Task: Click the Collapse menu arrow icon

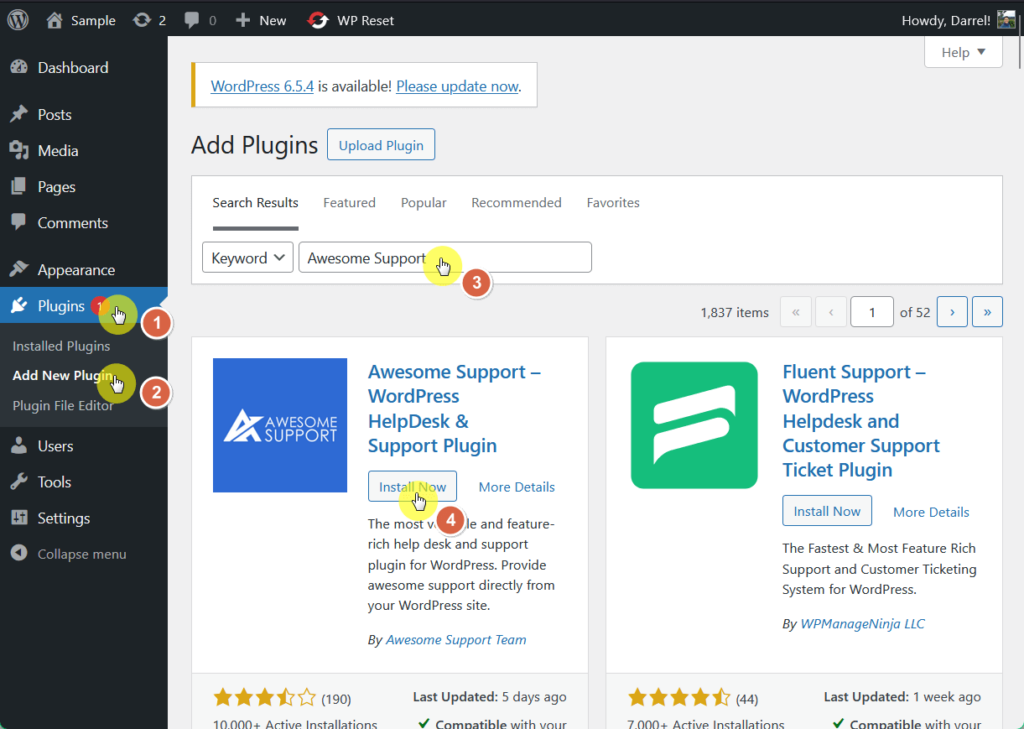Action: click(19, 553)
